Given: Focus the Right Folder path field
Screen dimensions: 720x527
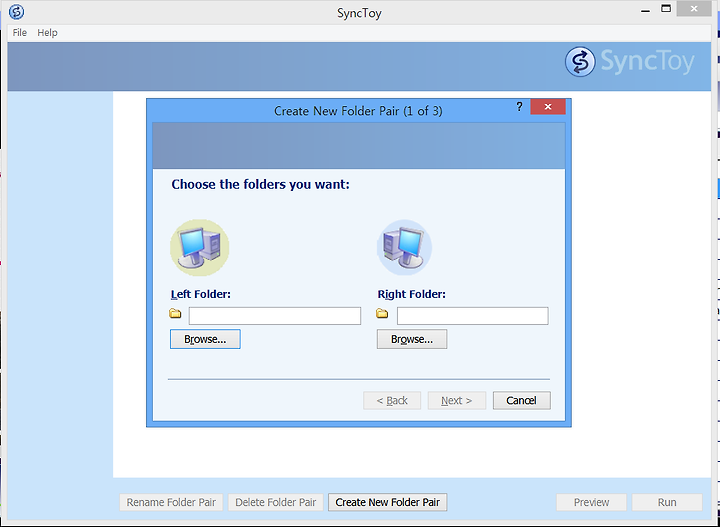Looking at the screenshot, I should pos(472,316).
